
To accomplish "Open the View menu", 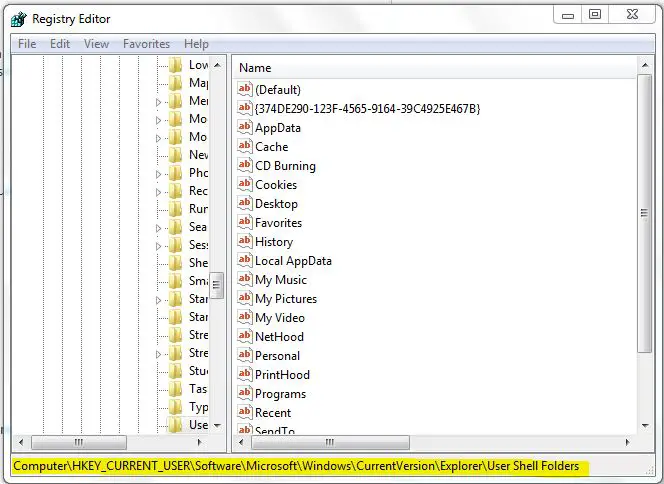I will 96,44.
